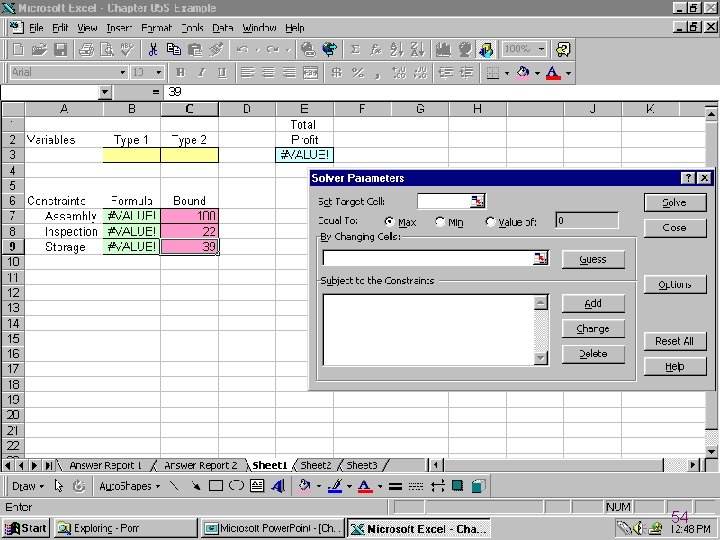Run the Spelling check icon

[127, 50]
